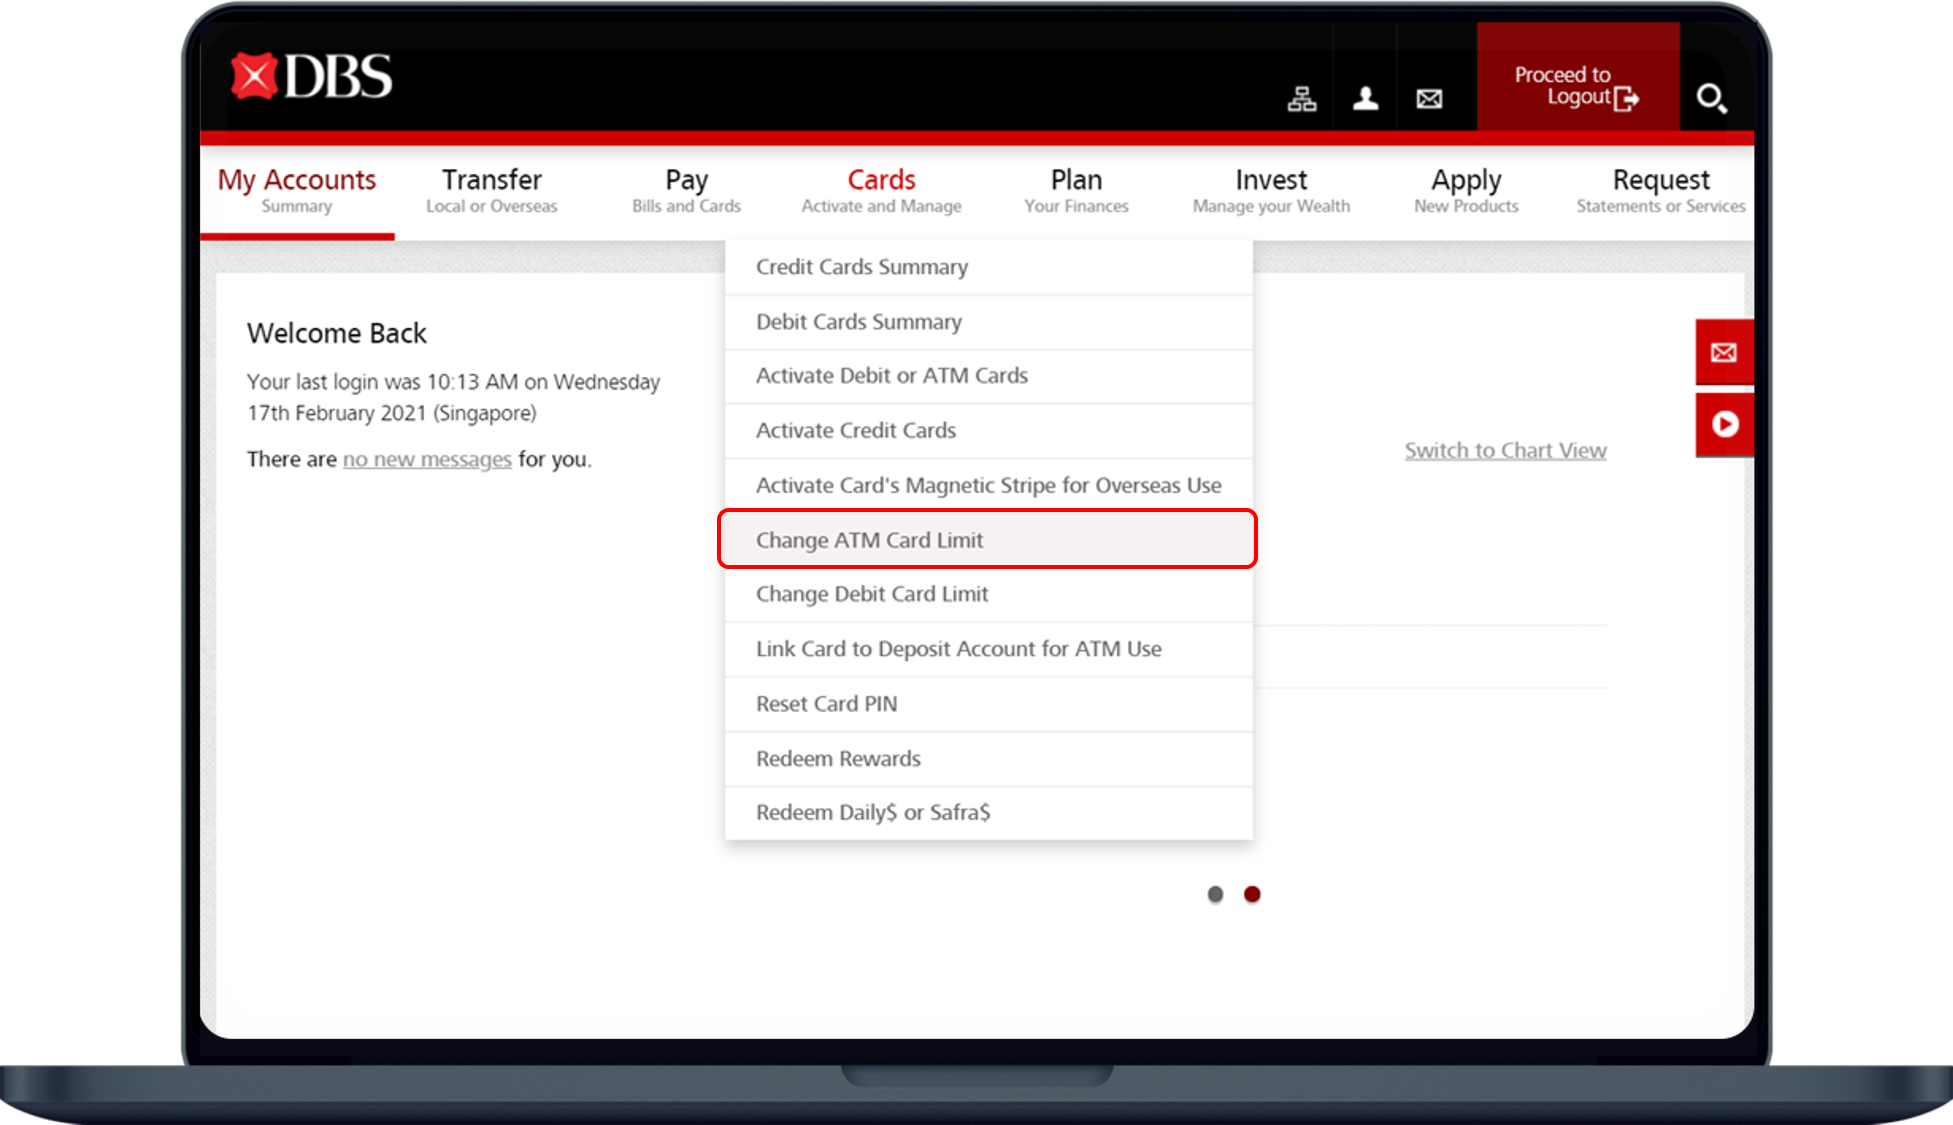Screen dimensions: 1953x1125
Task: Click the search icon
Action: (1718, 99)
